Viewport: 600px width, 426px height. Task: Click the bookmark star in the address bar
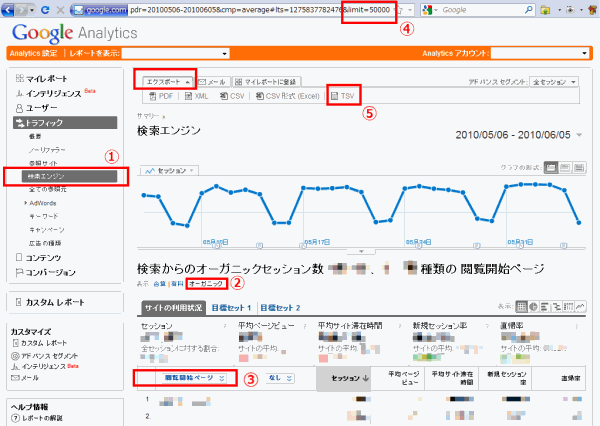click(399, 10)
